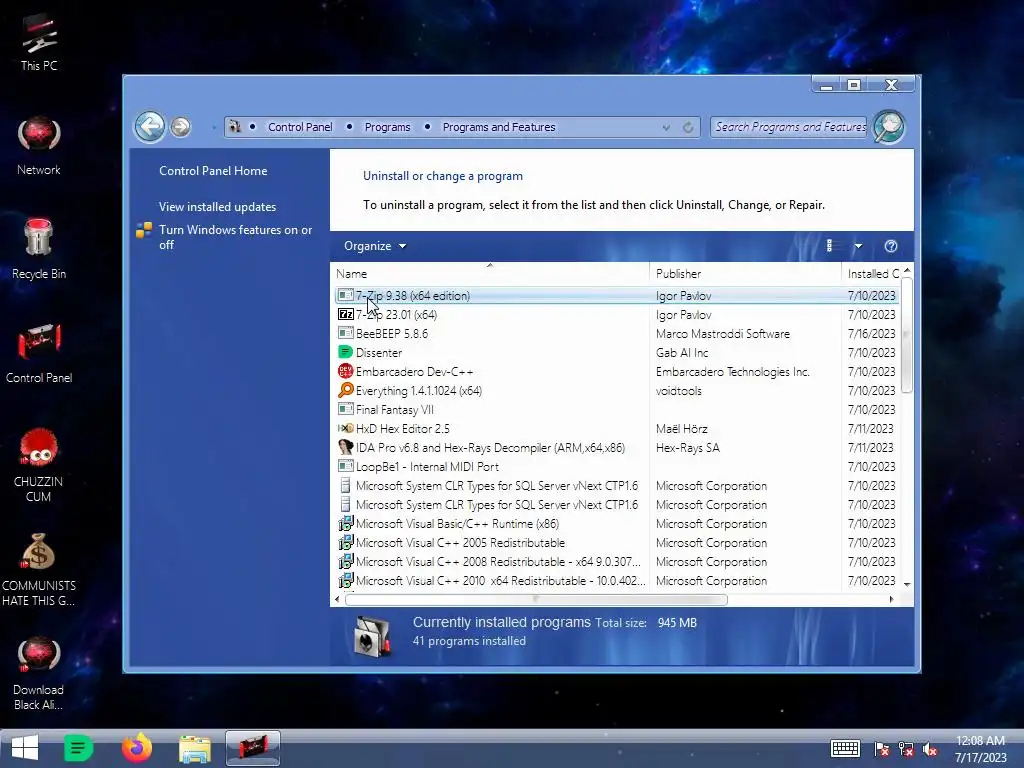Click the Control Panel taskbar button

(x=253, y=748)
